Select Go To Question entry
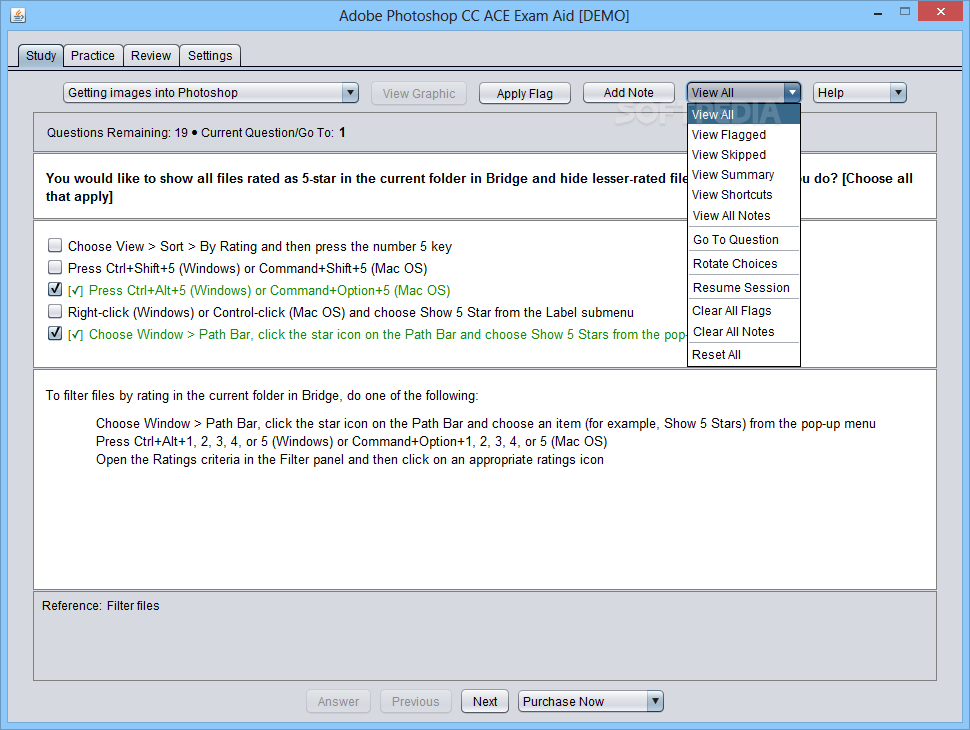The height and width of the screenshot is (730, 970). [744, 240]
